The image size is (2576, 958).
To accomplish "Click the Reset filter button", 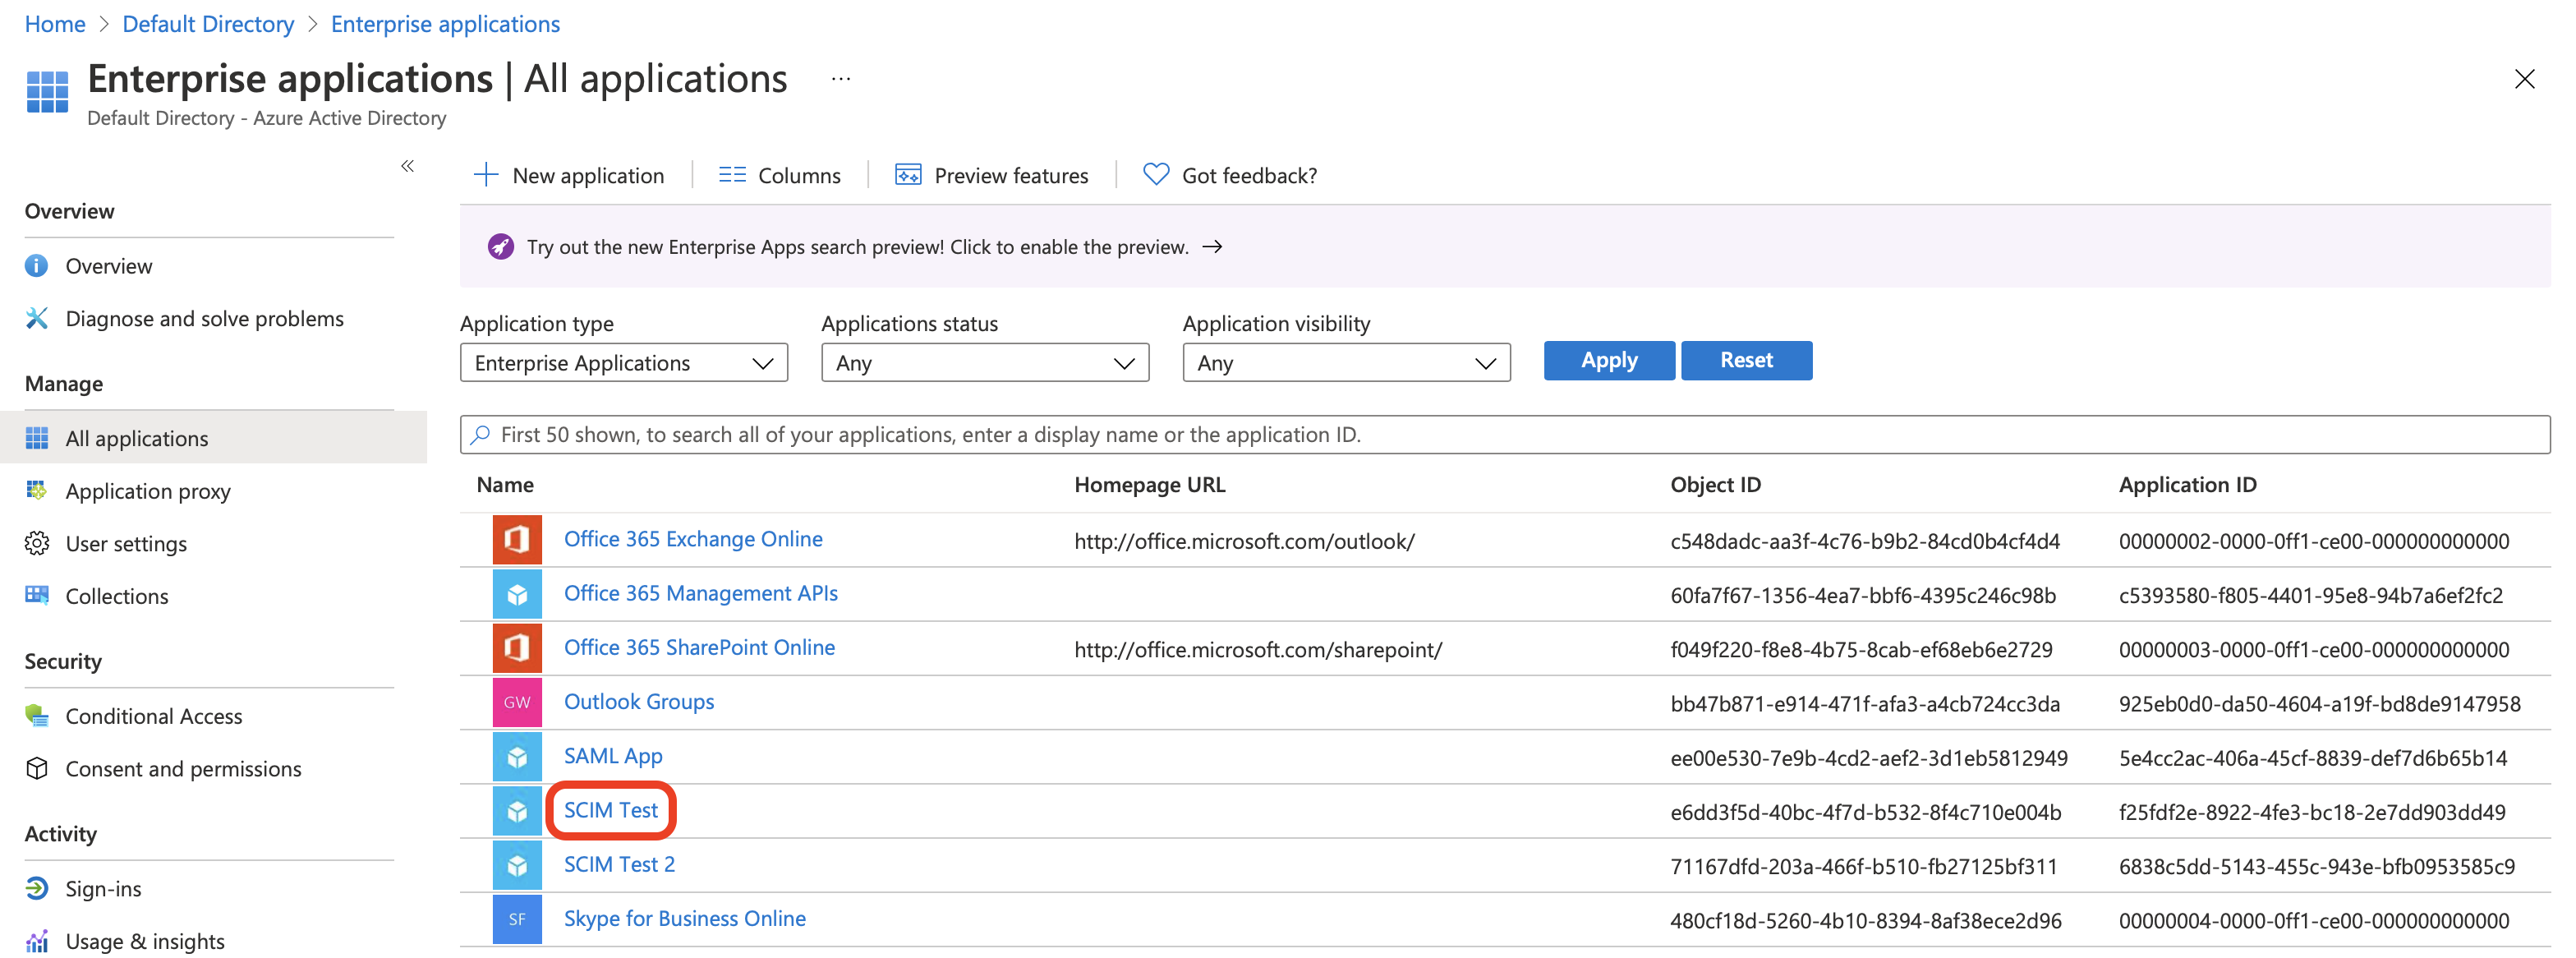I will (x=1746, y=361).
